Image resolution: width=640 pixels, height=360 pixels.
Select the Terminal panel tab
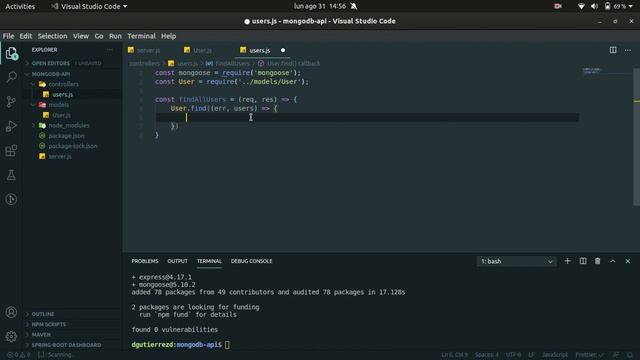[209, 261]
